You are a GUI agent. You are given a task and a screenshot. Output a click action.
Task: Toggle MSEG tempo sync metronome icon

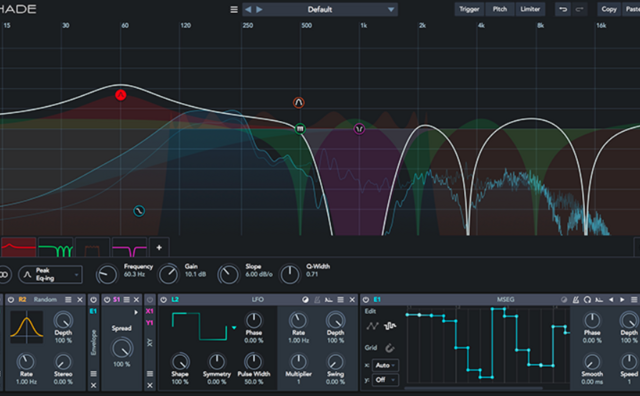[576, 300]
